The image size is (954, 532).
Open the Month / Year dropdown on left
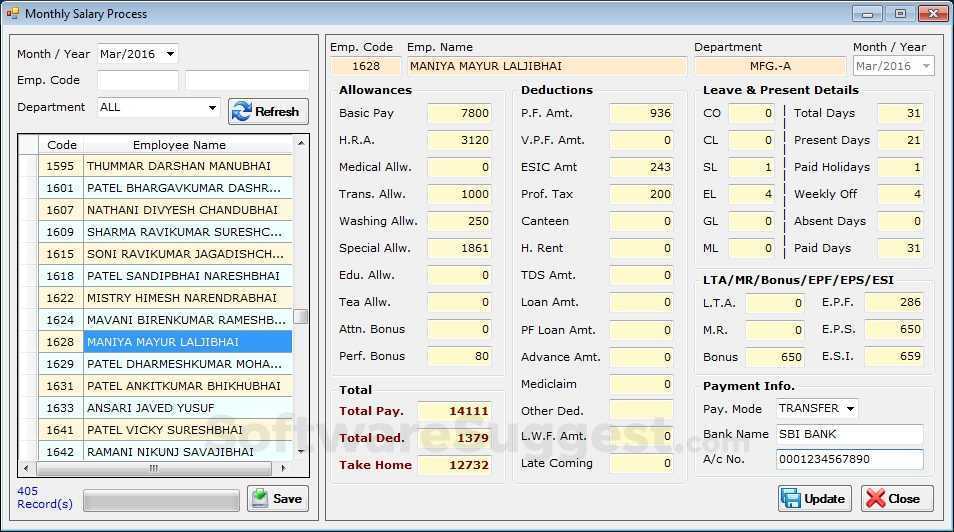pyautogui.click(x=170, y=54)
